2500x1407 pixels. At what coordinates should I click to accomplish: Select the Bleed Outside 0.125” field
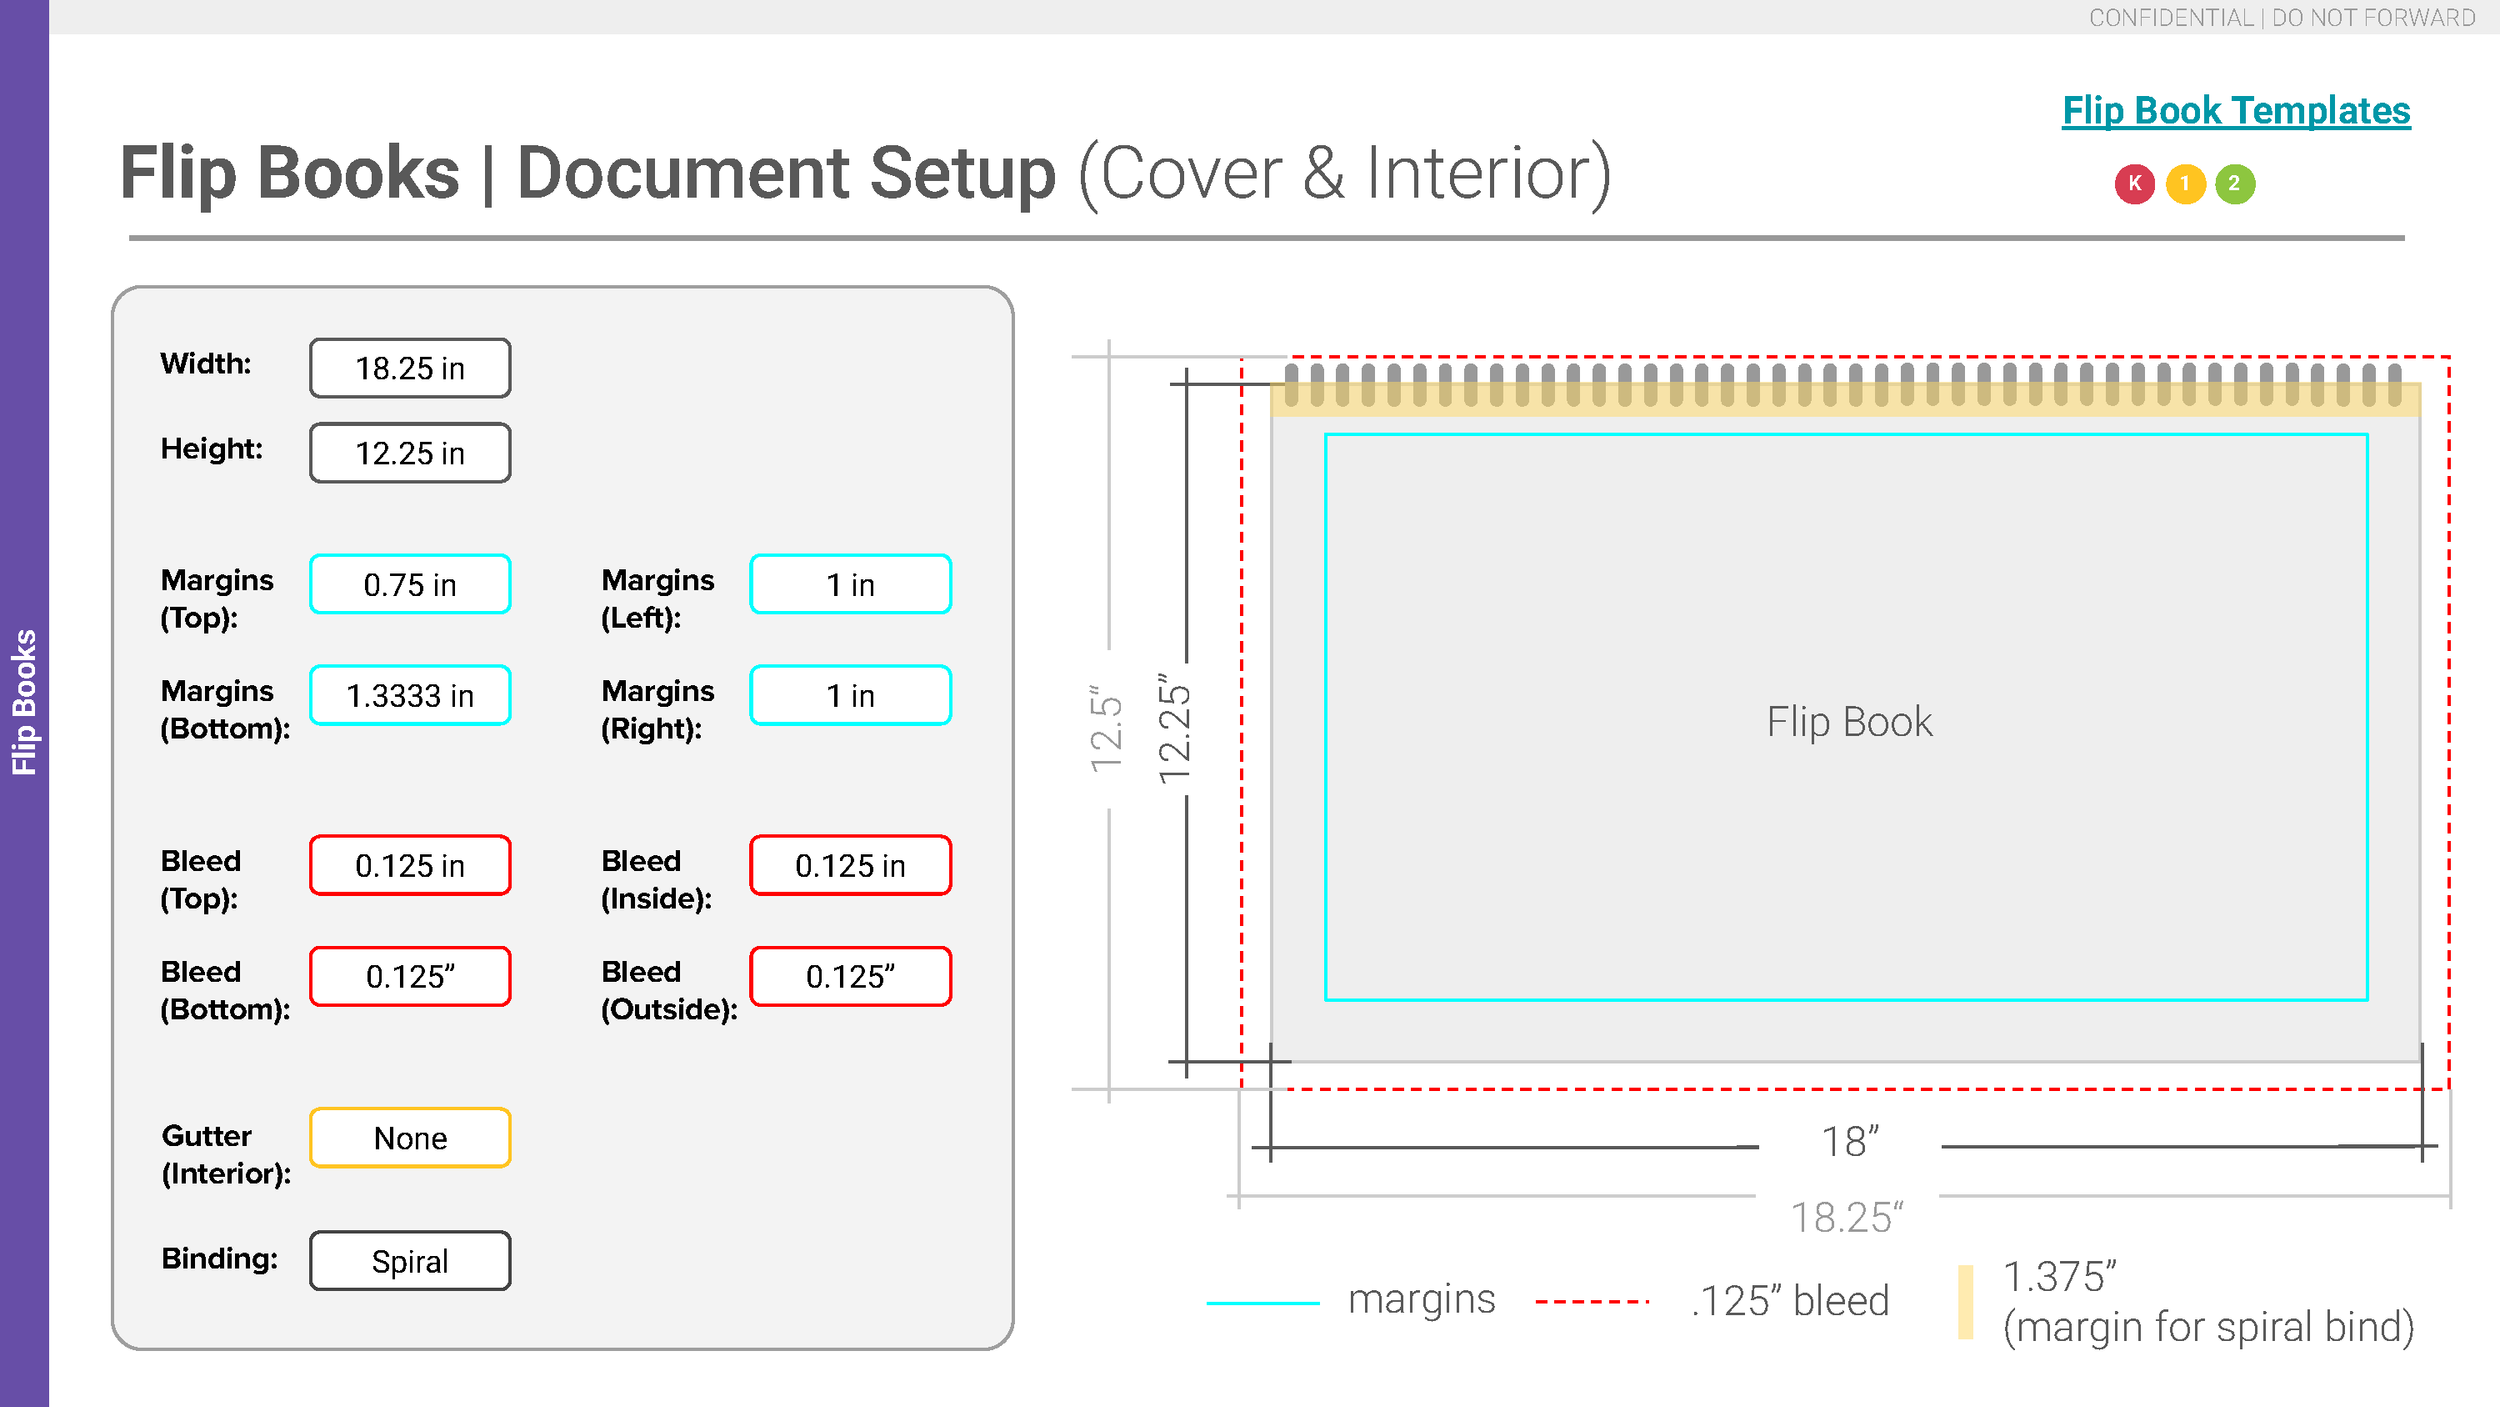pos(850,976)
